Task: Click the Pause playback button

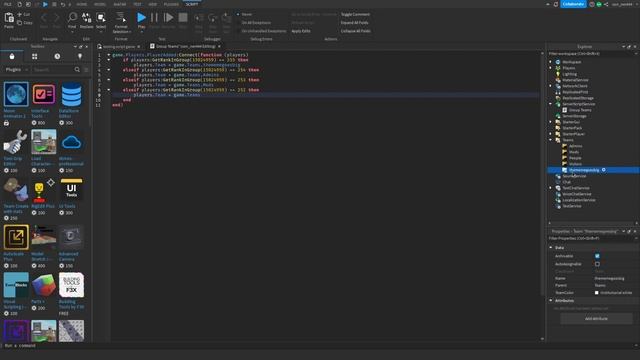Action: [x=154, y=17]
